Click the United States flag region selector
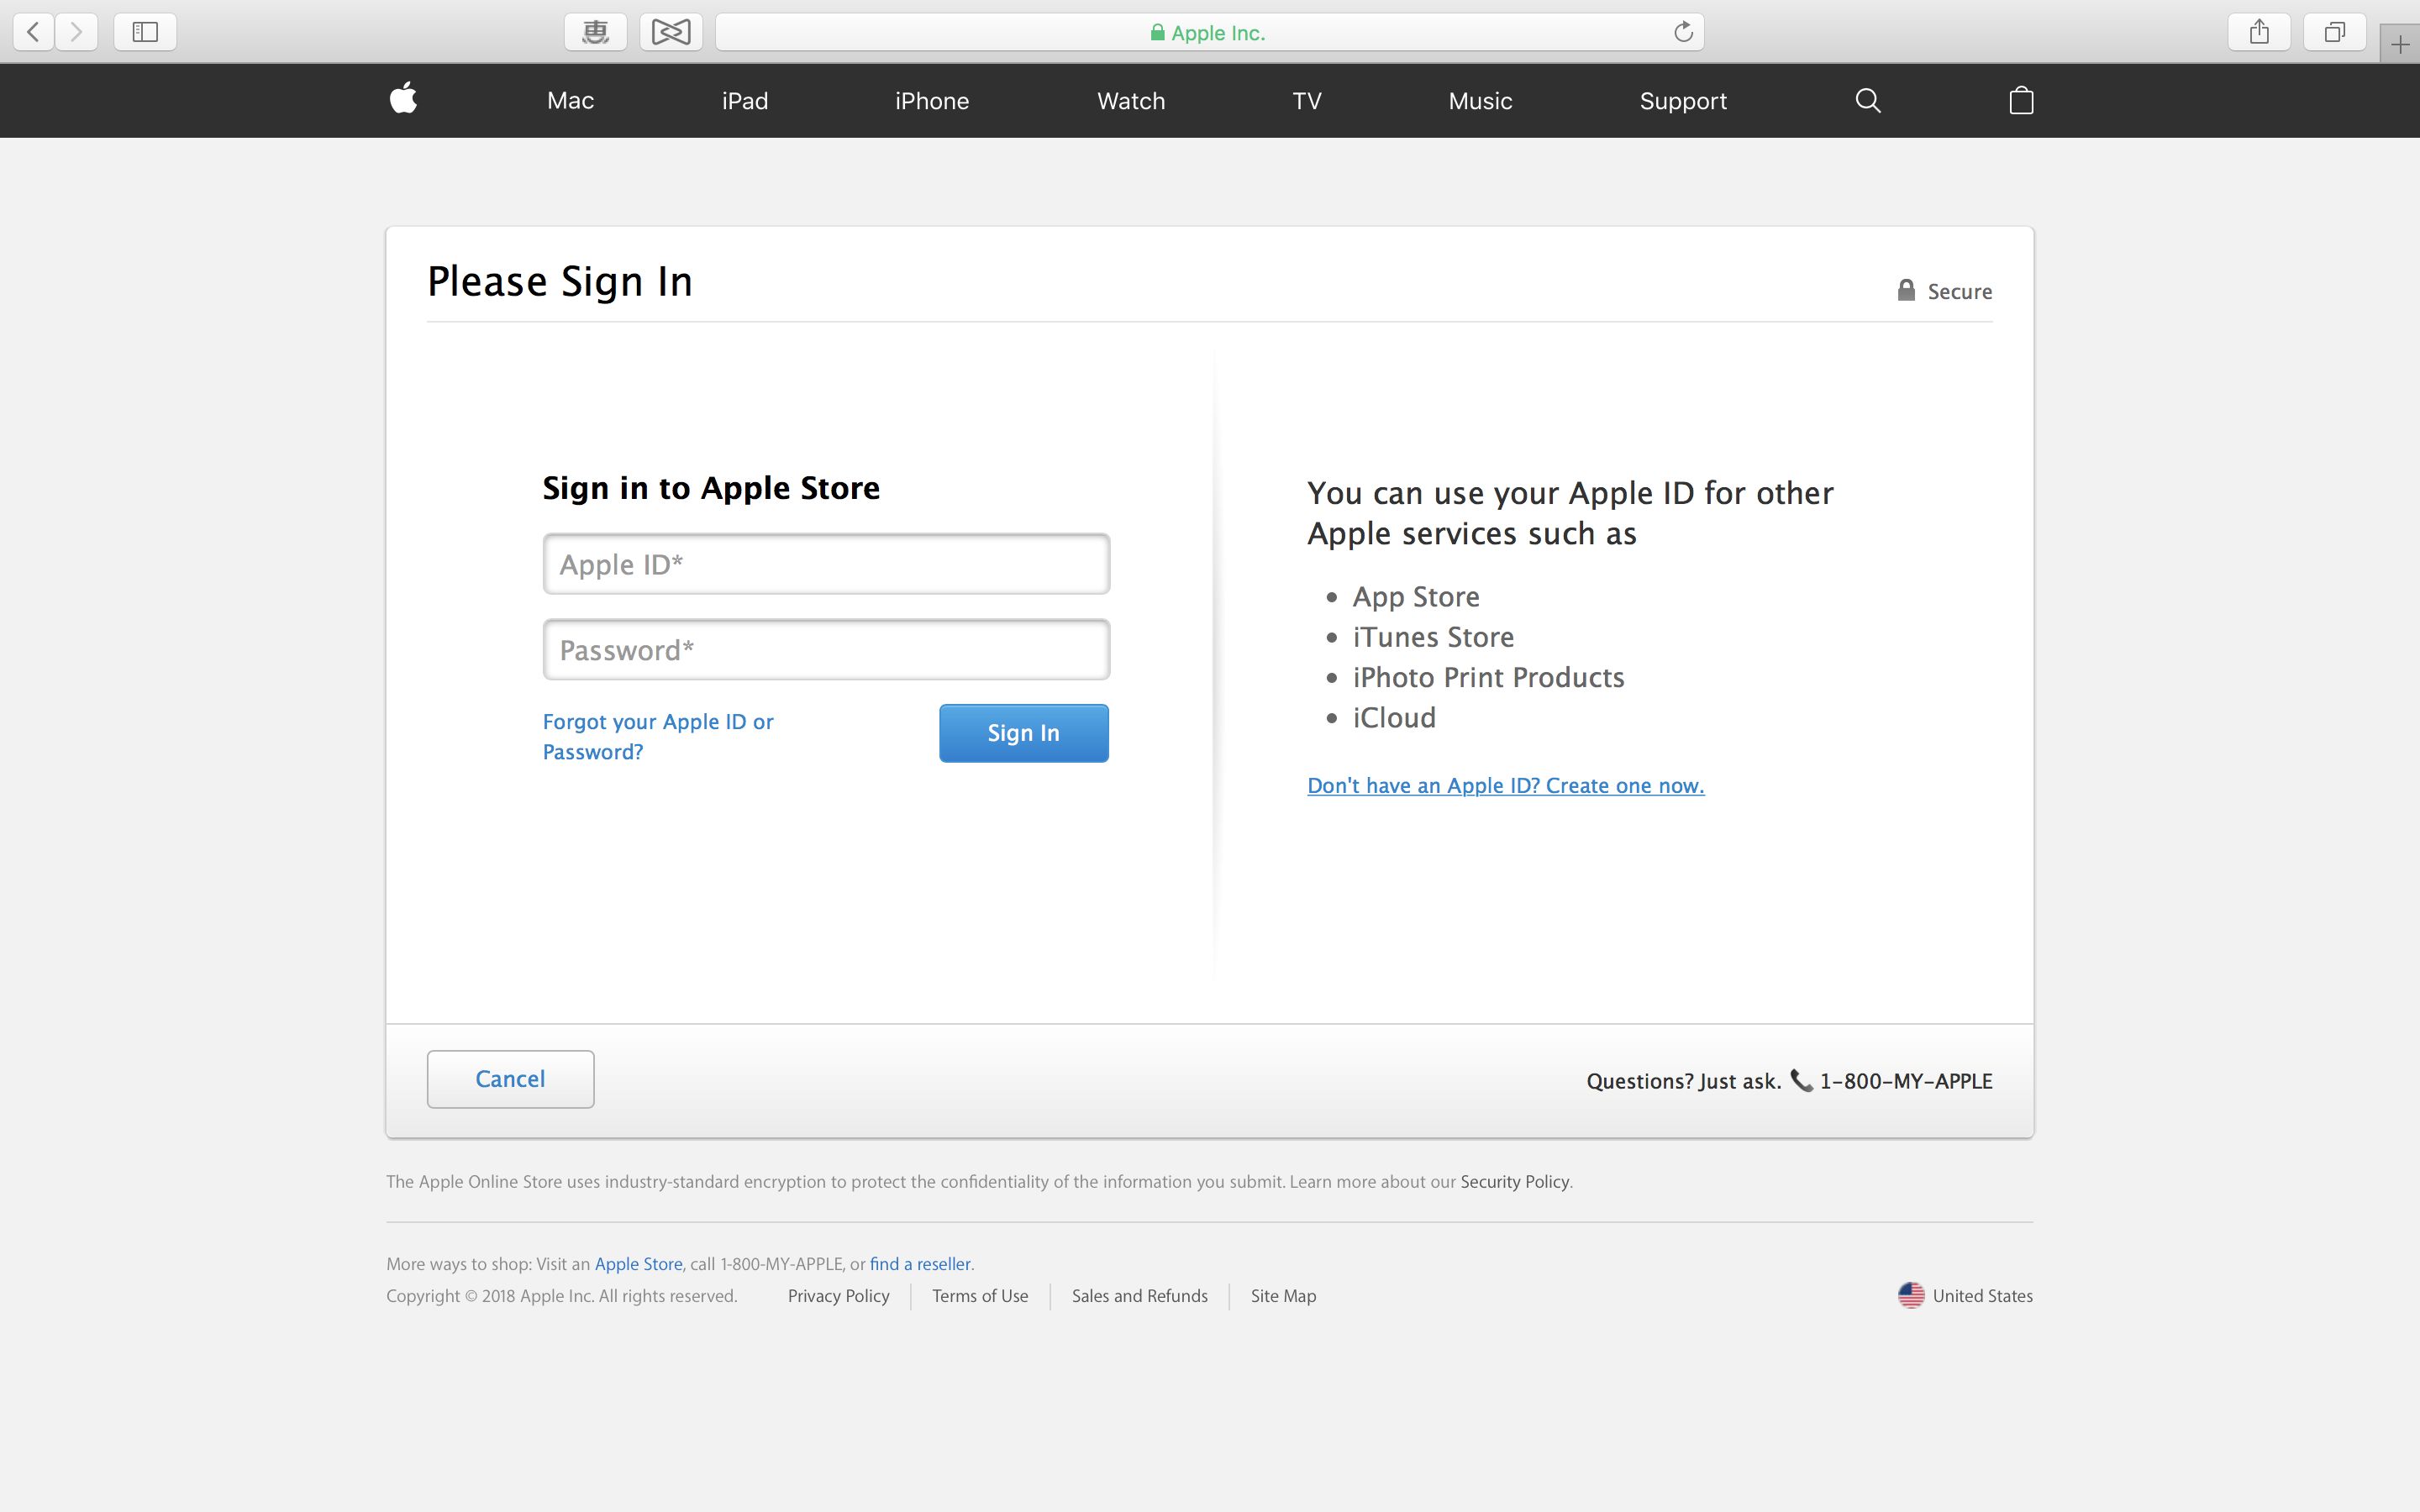The height and width of the screenshot is (1512, 2420). coord(1965,1295)
